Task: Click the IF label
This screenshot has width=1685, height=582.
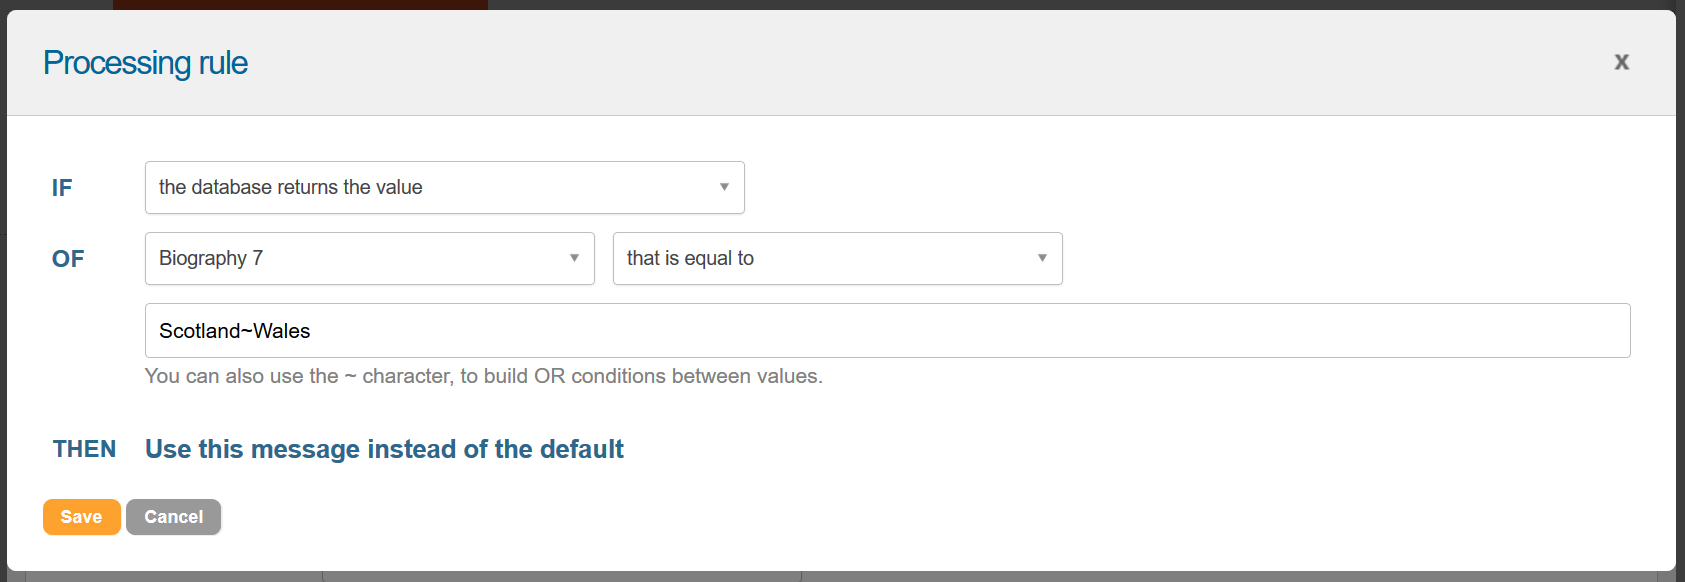Action: 62,188
